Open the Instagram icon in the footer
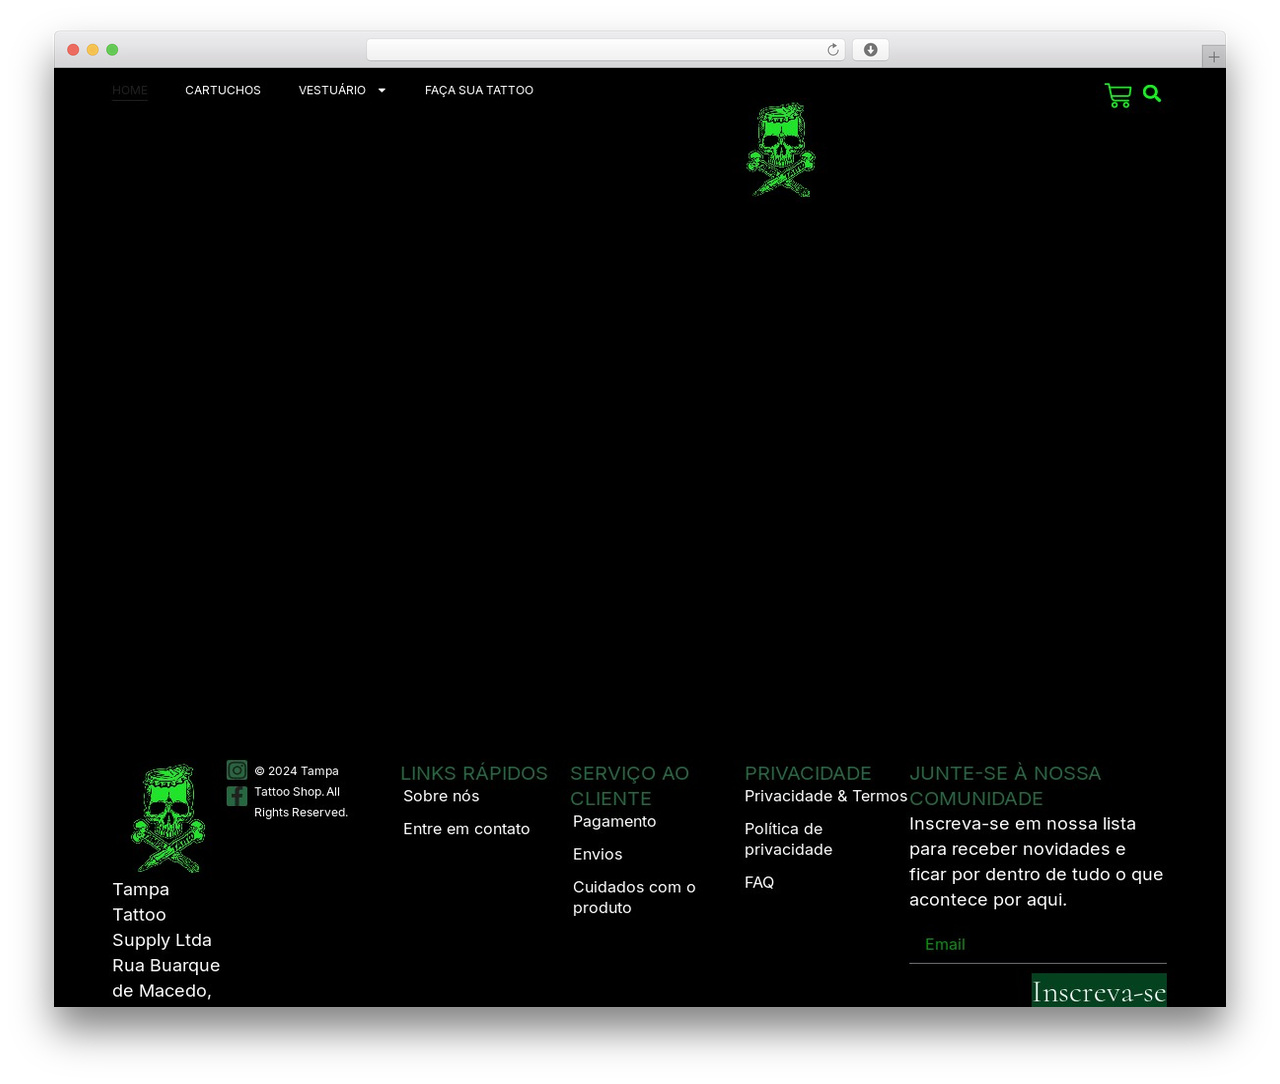The image size is (1280, 1084). (237, 770)
